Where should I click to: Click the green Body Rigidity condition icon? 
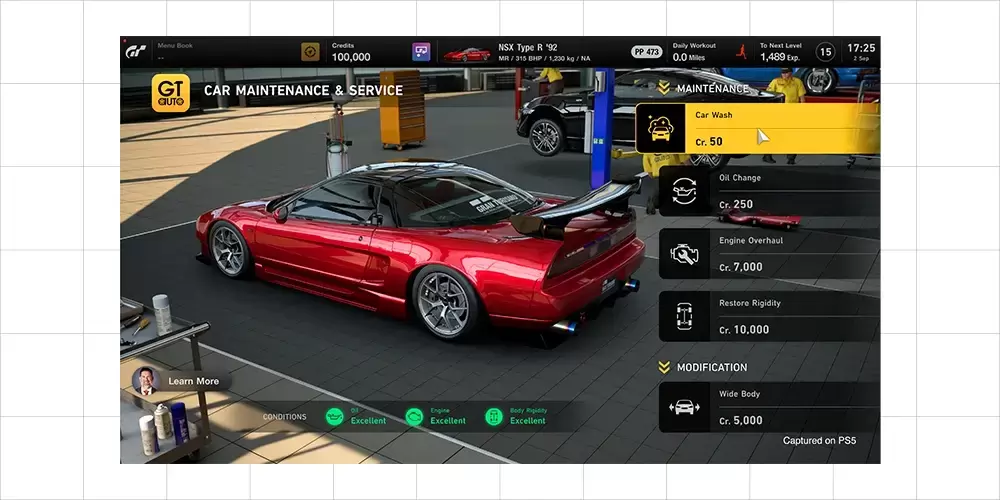pyautogui.click(x=494, y=416)
